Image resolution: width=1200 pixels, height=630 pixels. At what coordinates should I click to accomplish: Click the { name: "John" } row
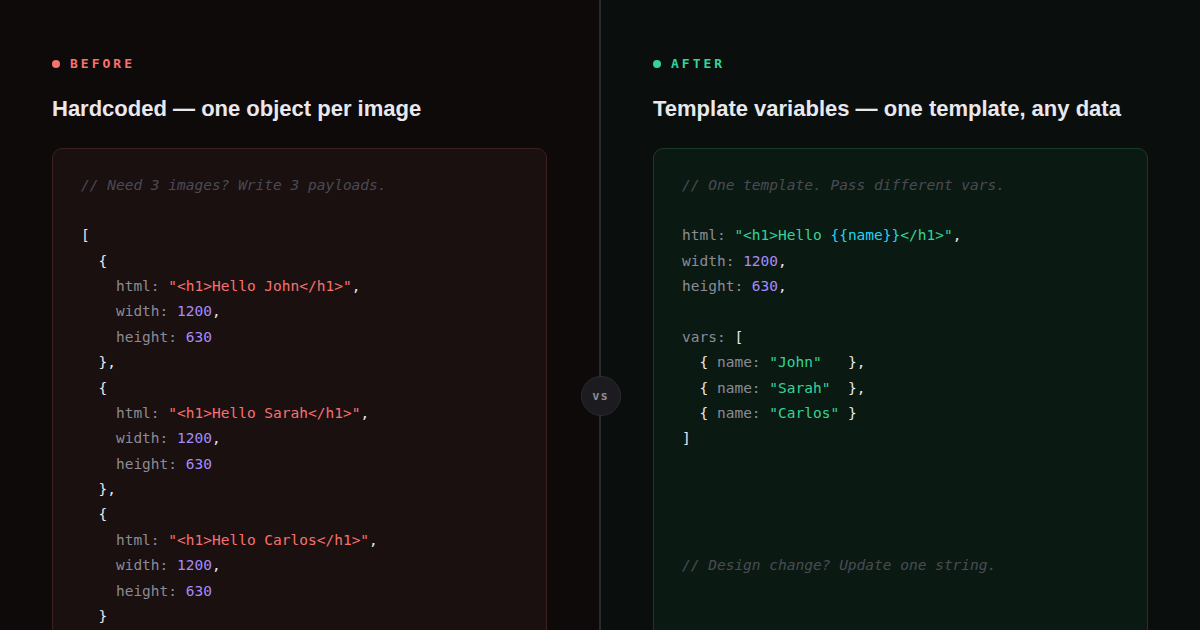782,362
